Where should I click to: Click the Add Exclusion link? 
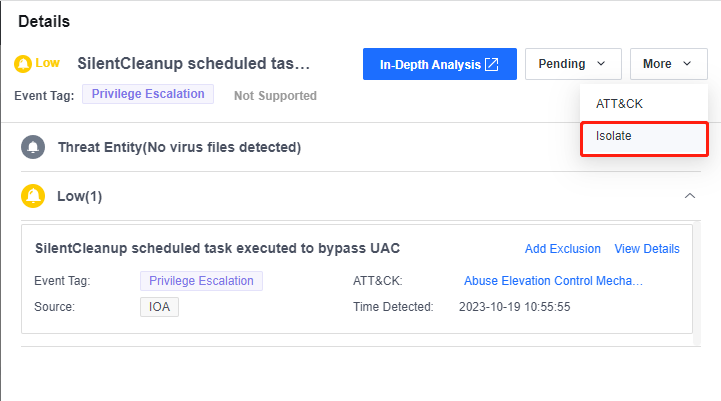point(563,249)
